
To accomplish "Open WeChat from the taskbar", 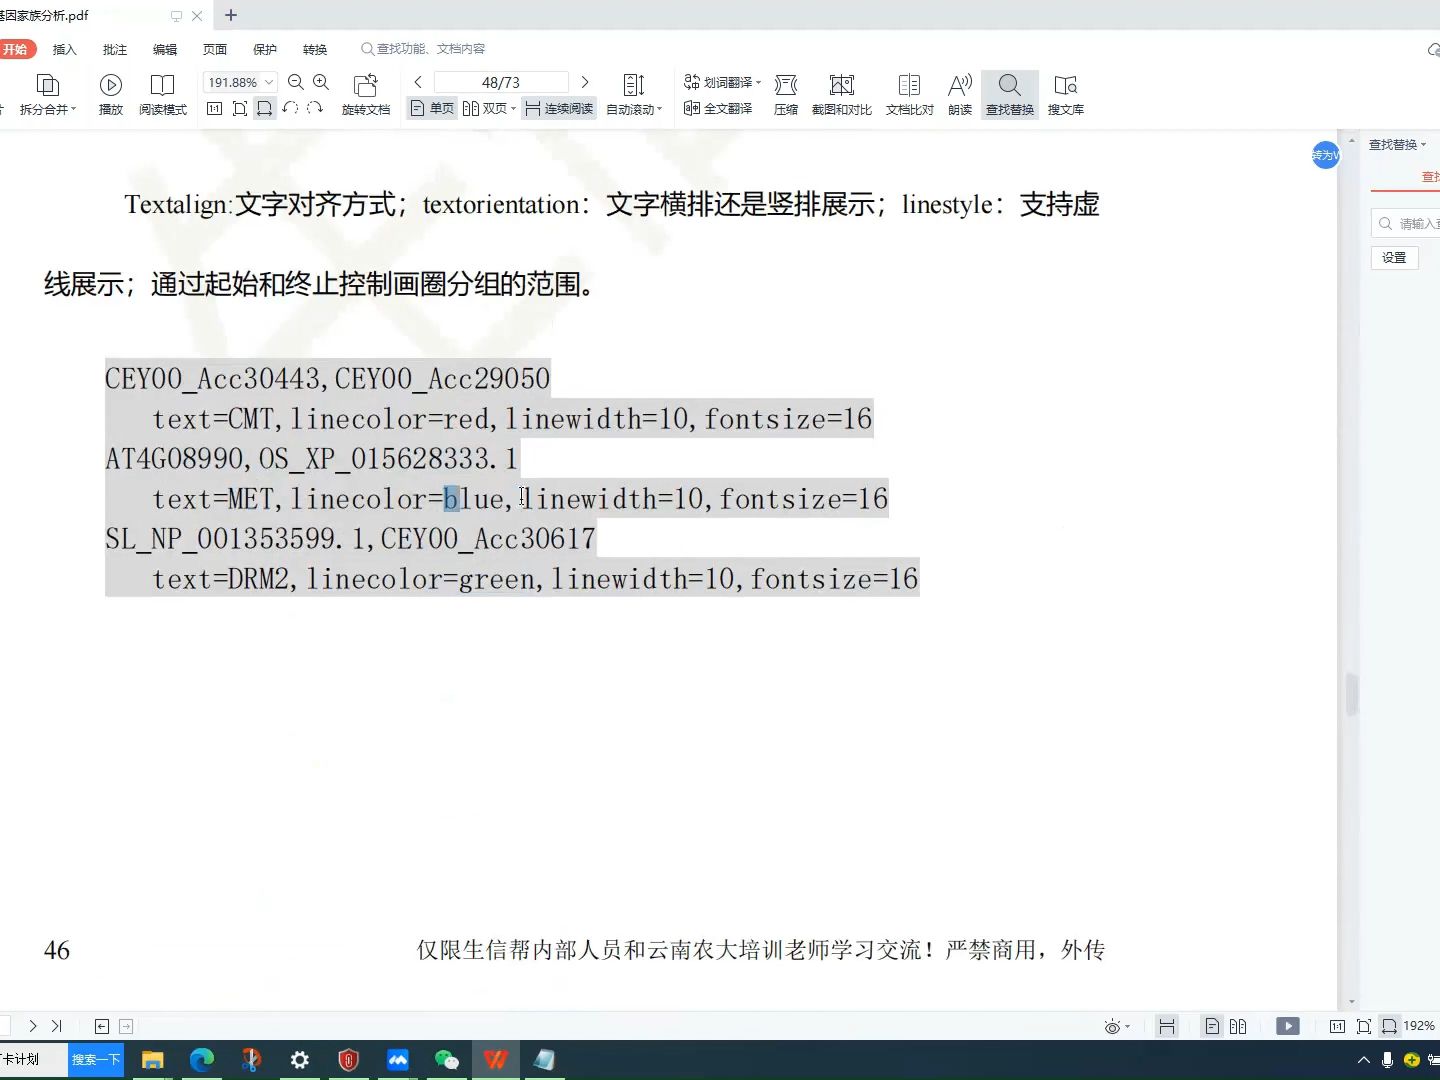I will coord(447,1060).
